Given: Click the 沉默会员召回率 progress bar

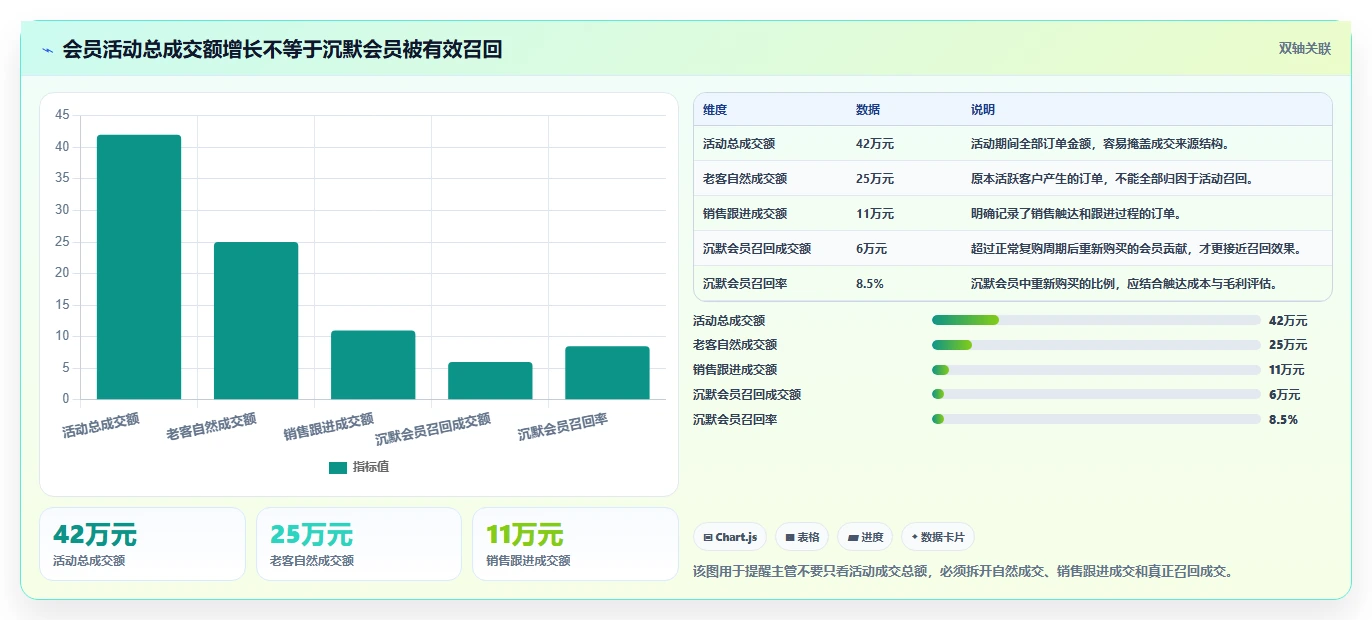Looking at the screenshot, I should click(1096, 420).
